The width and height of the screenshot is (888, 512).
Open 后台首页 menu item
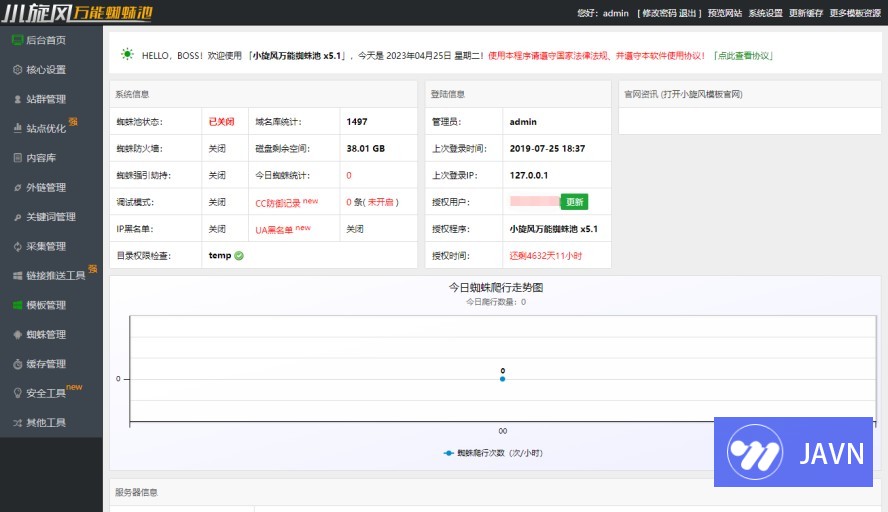click(x=45, y=40)
